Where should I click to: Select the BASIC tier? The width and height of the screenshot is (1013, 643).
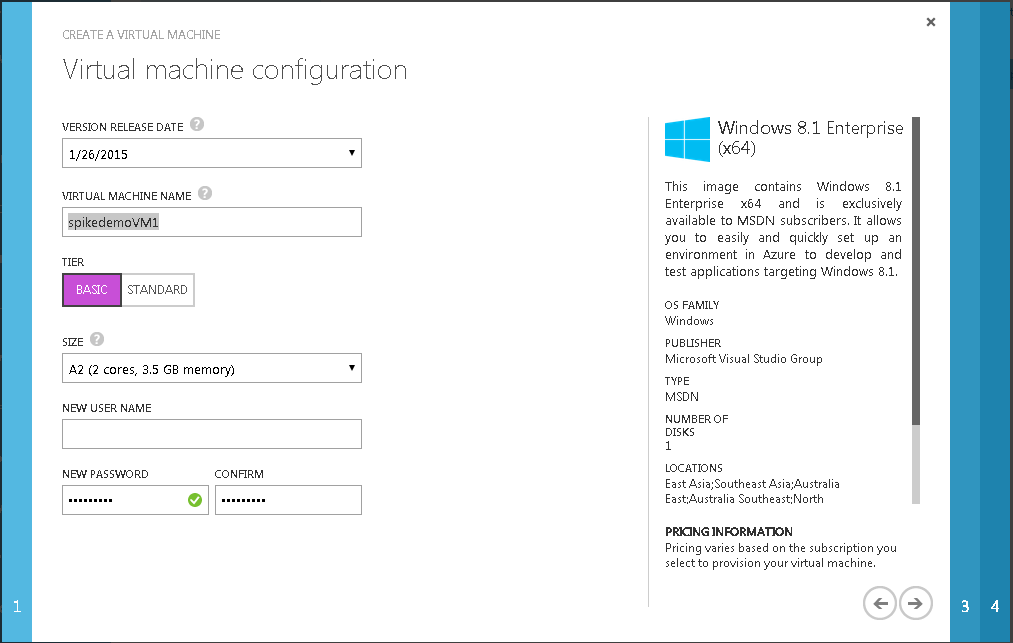tap(92, 290)
